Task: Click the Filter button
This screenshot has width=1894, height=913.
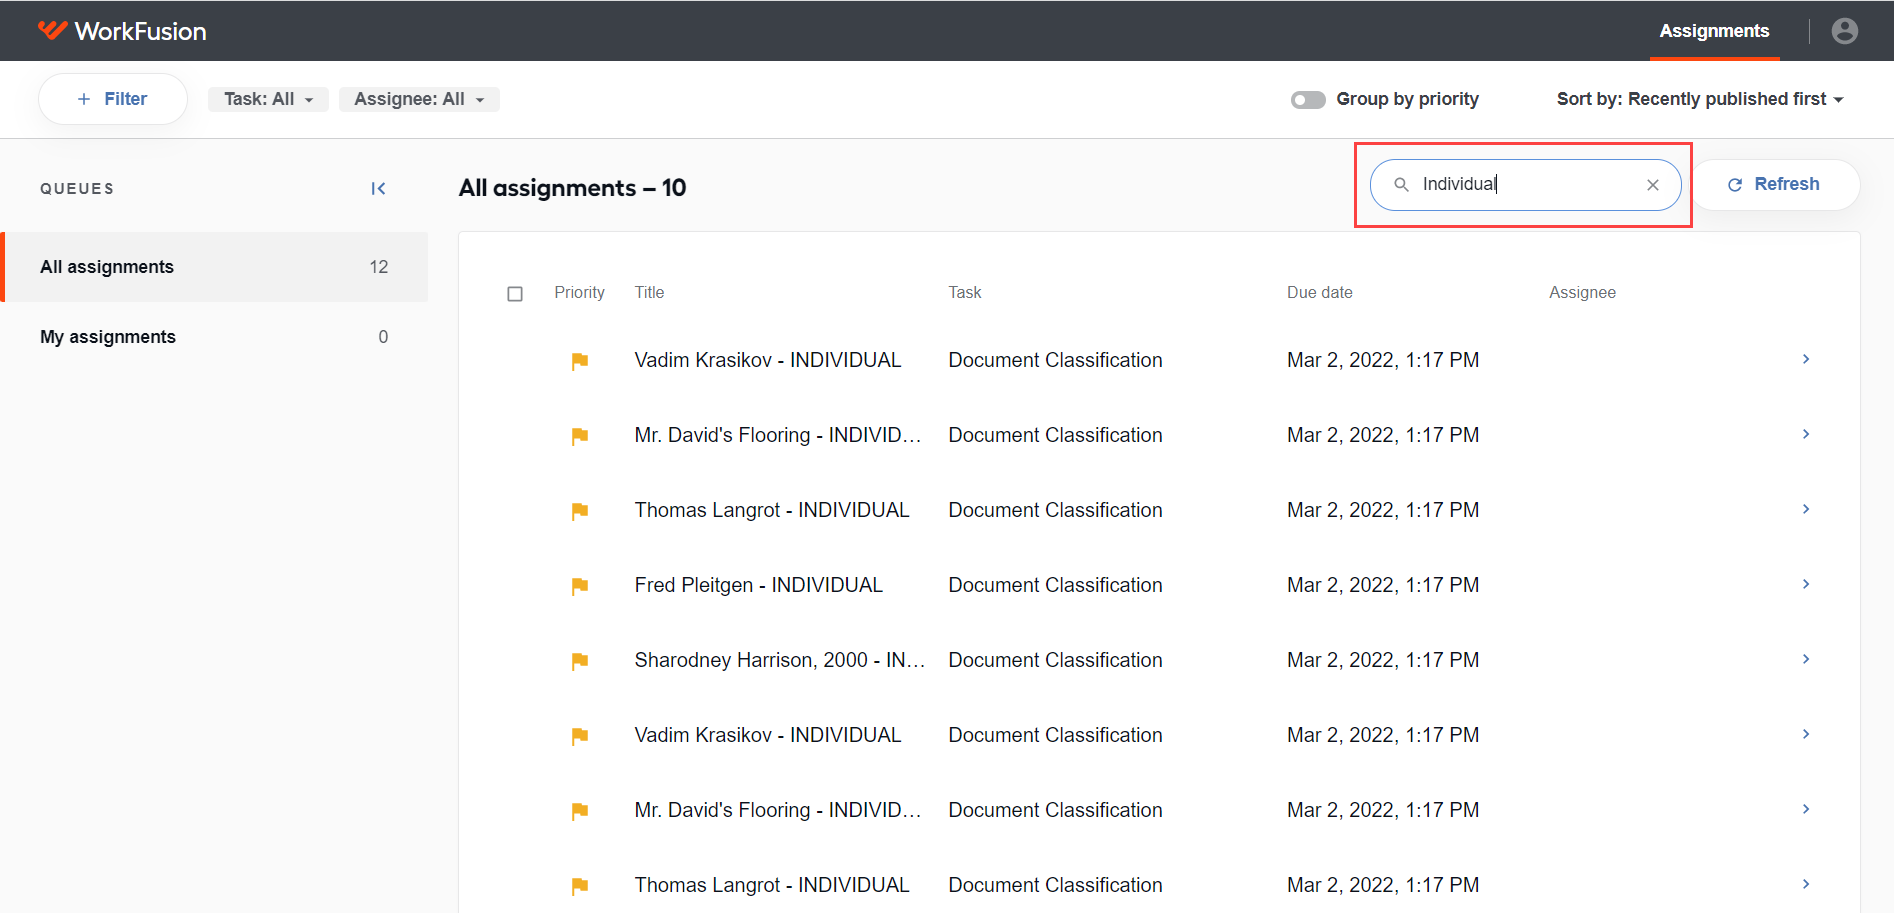Action: click(112, 99)
